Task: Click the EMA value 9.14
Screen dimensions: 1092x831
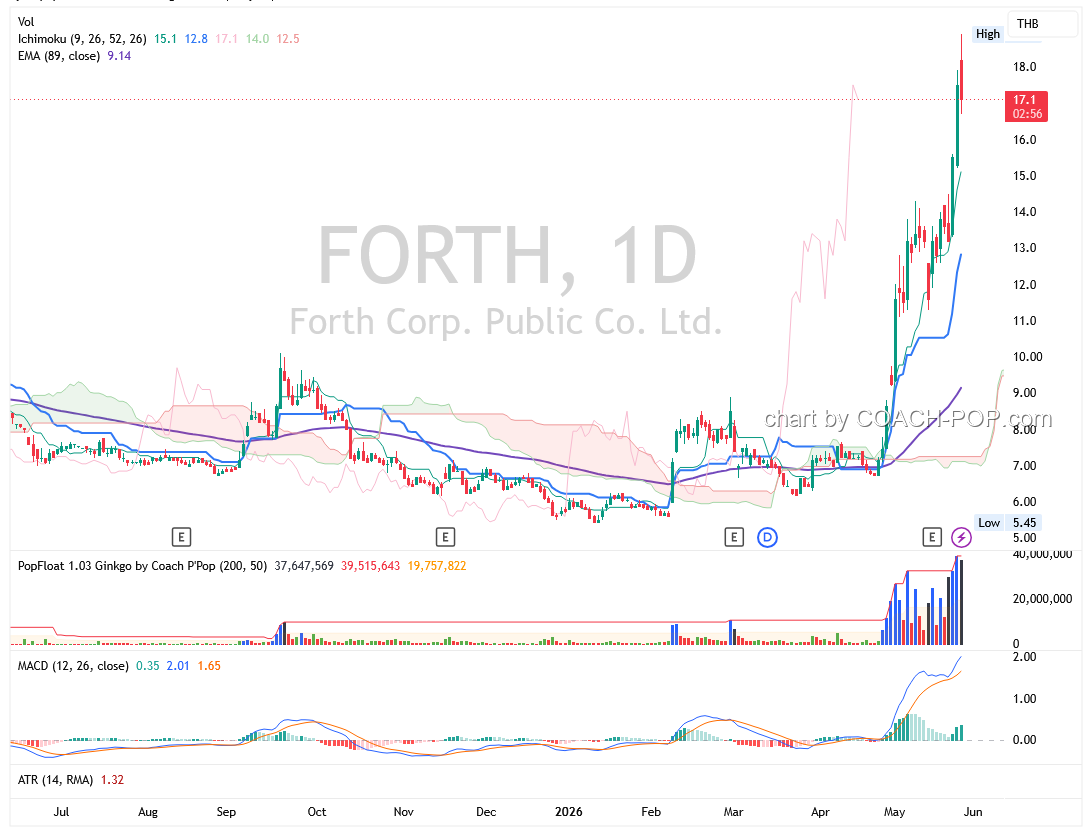Action: pyautogui.click(x=119, y=56)
